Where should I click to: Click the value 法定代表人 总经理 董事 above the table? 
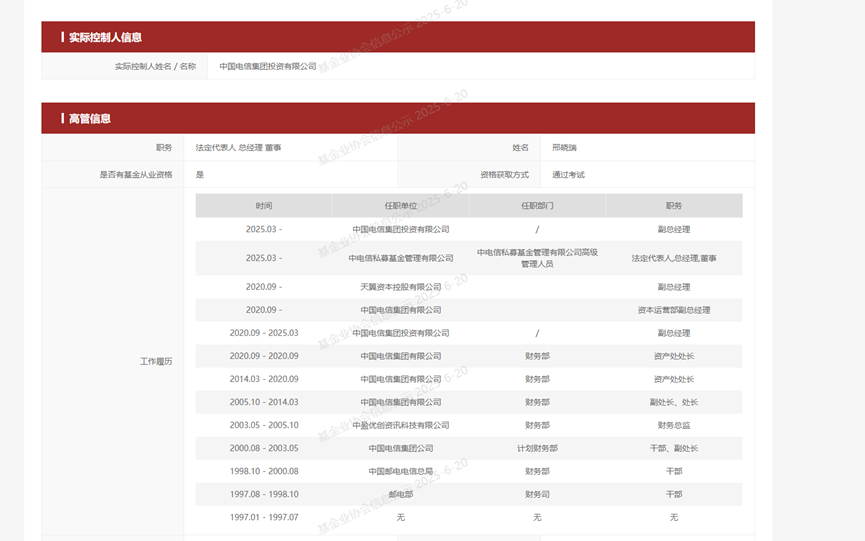[x=238, y=148]
